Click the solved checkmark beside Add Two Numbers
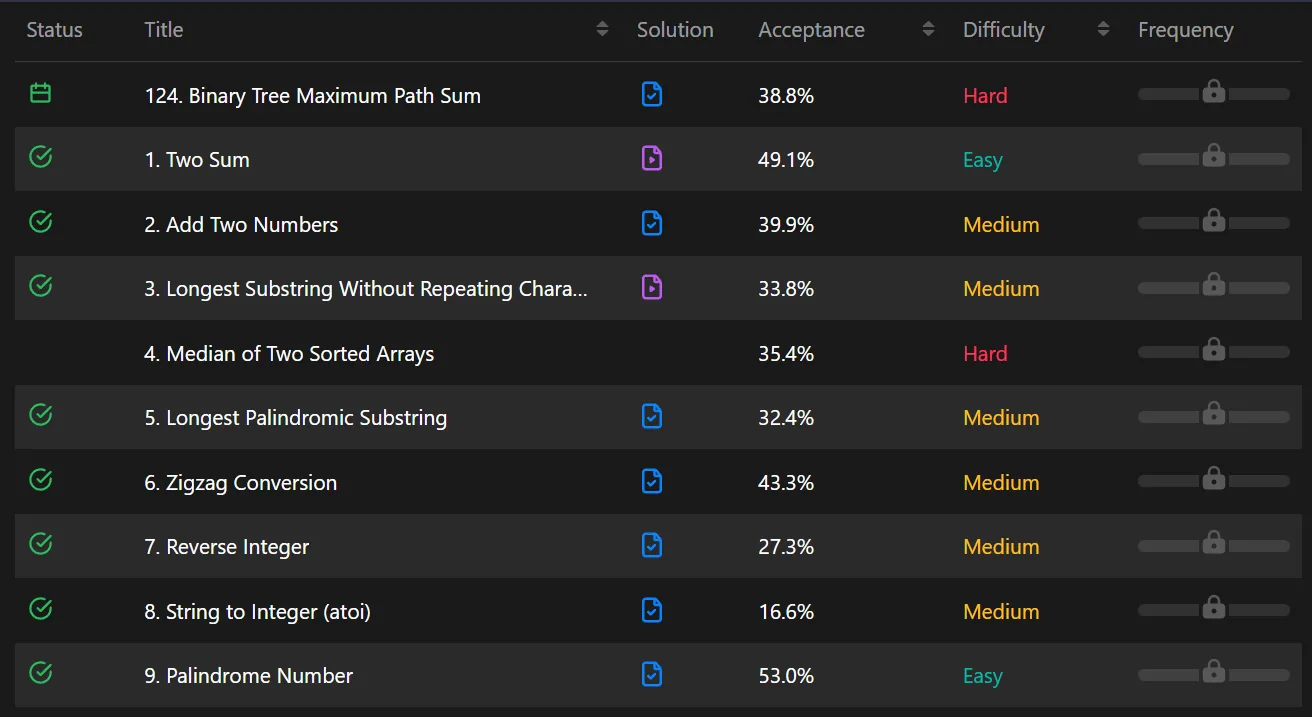Image resolution: width=1312 pixels, height=717 pixels. click(x=40, y=222)
